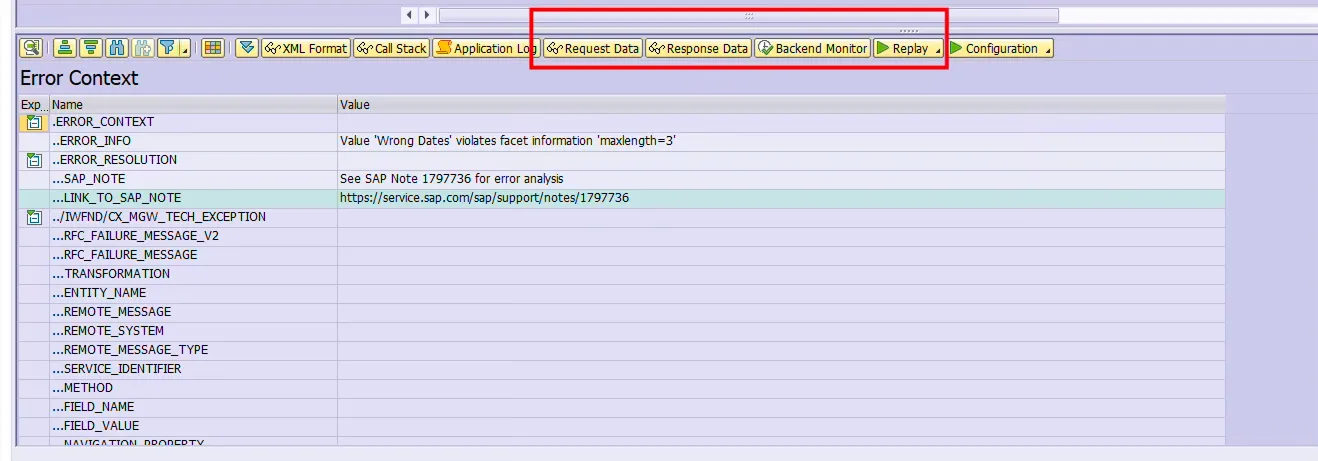The height and width of the screenshot is (461, 1318).
Task: Open the Application Log
Action: [x=486, y=48]
